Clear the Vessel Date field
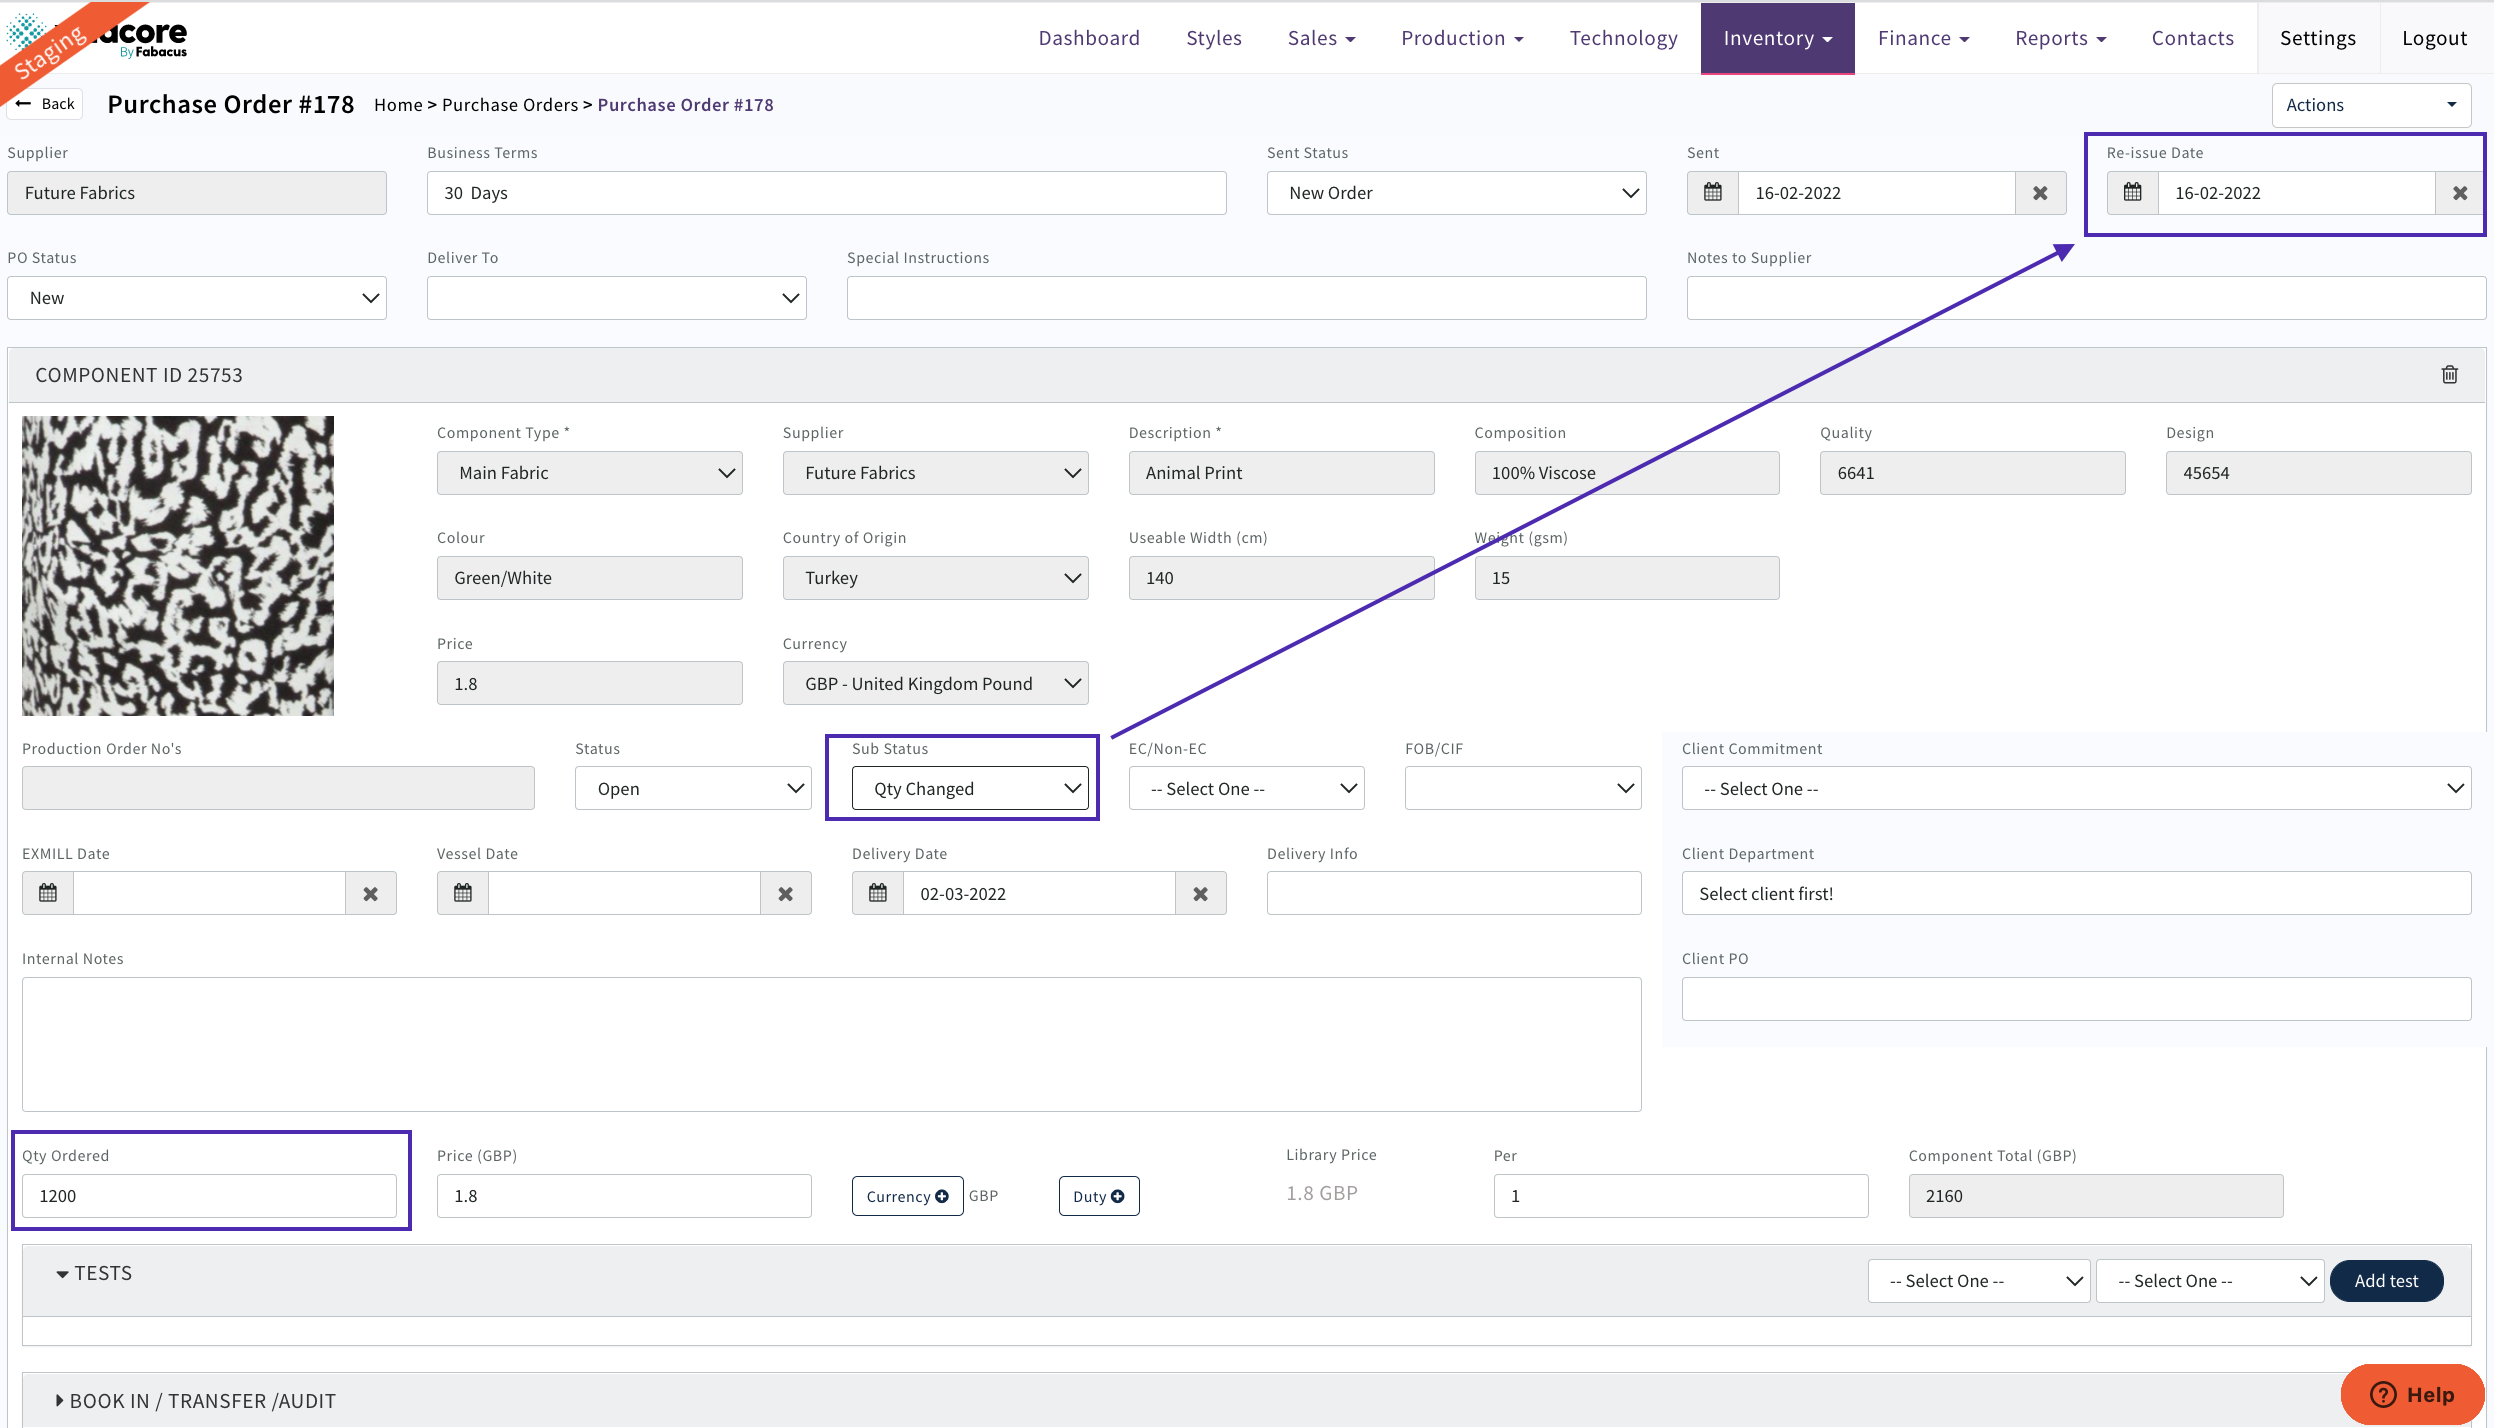This screenshot has height=1428, width=2494. point(785,893)
